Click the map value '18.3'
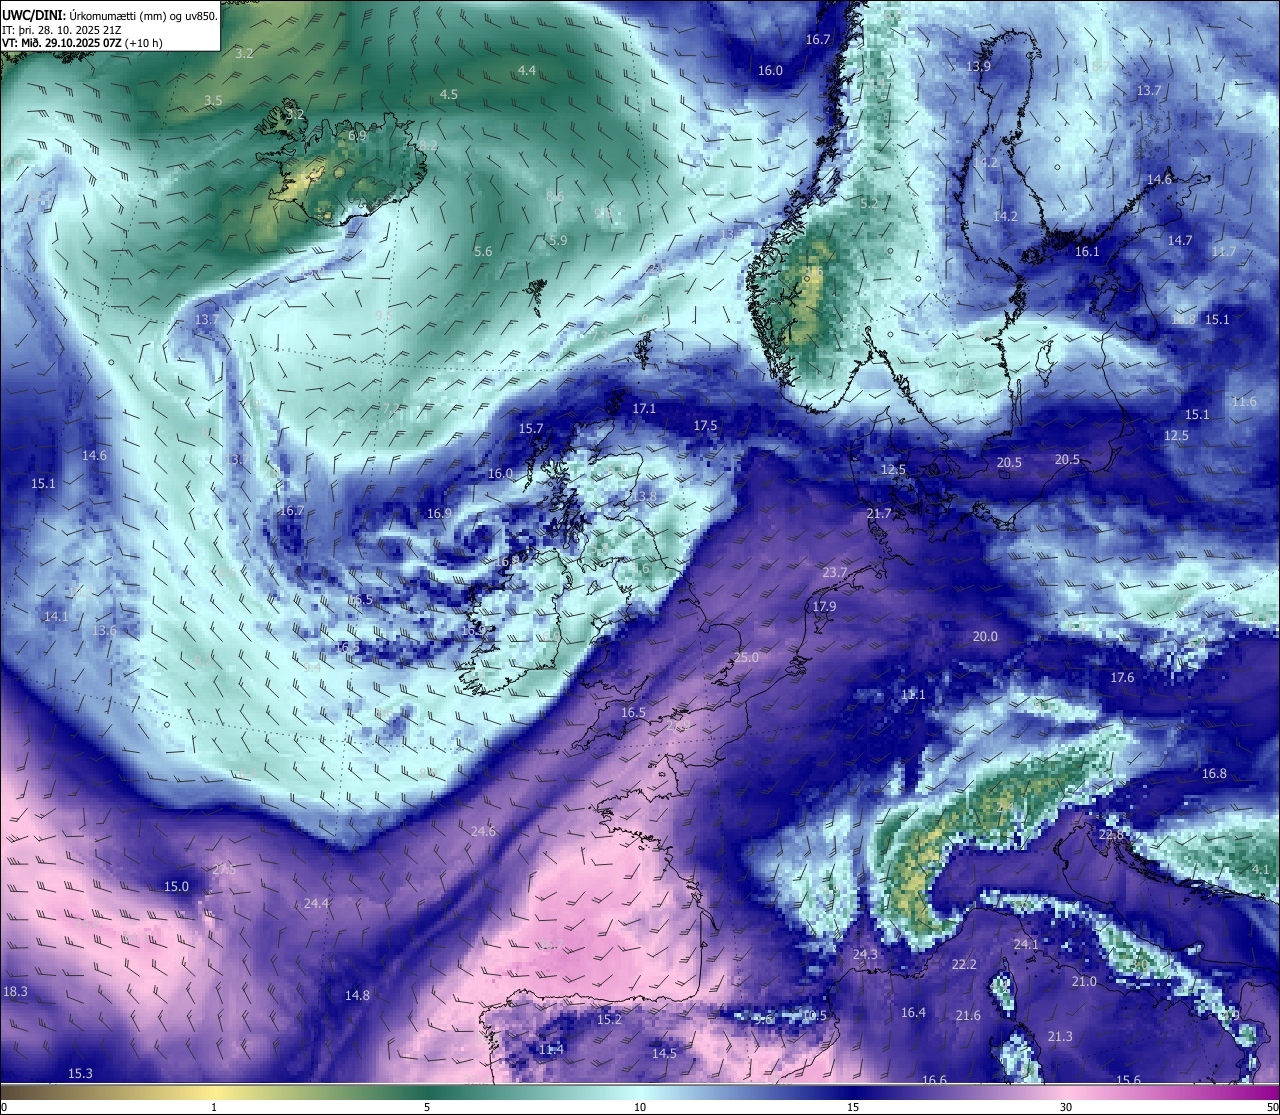 click(x=15, y=992)
